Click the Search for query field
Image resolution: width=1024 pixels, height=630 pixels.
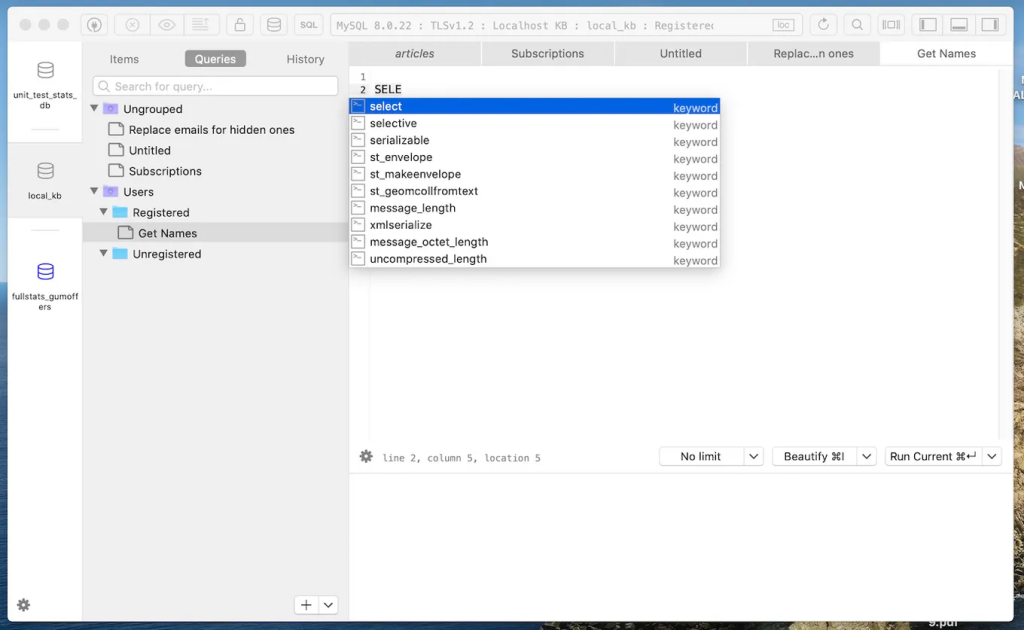pyautogui.click(x=215, y=87)
